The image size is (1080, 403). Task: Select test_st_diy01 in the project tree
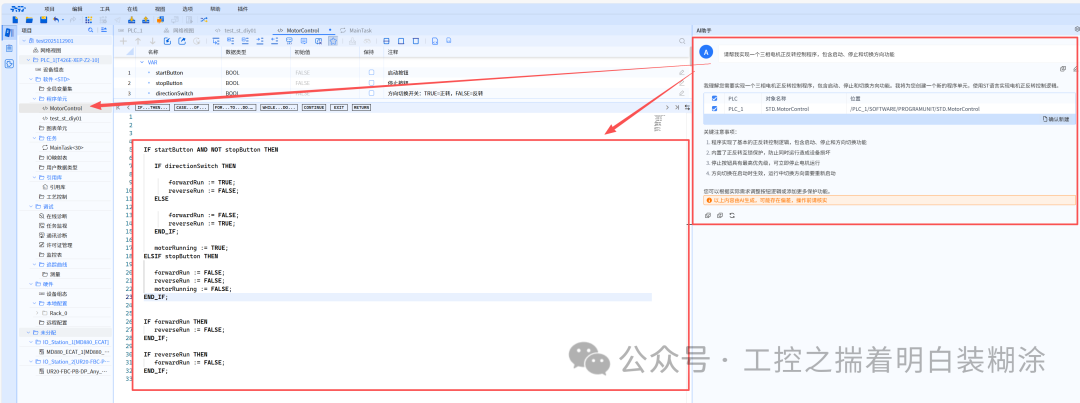pos(65,118)
